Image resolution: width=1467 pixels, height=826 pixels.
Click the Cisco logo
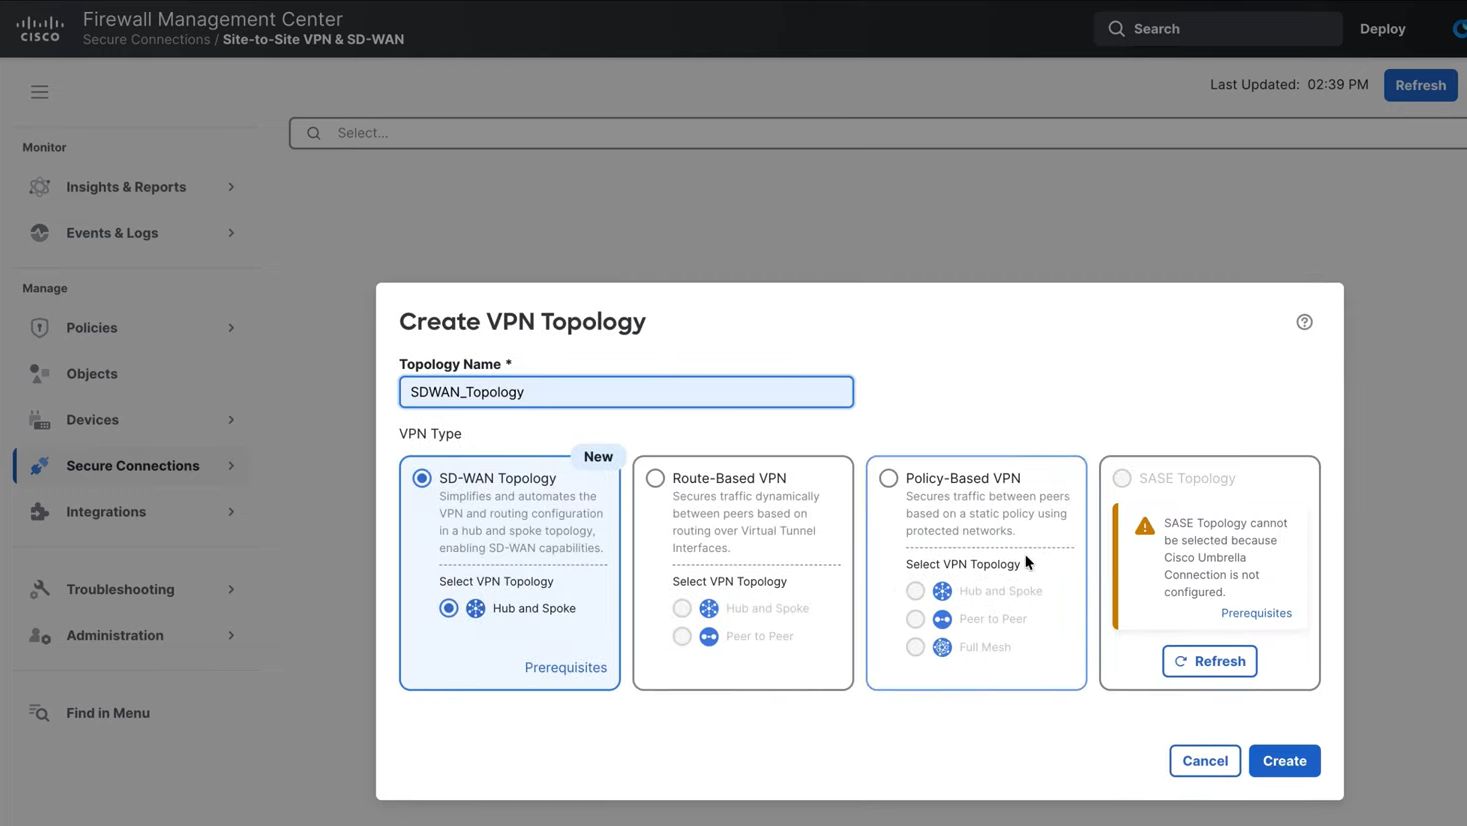tap(41, 29)
